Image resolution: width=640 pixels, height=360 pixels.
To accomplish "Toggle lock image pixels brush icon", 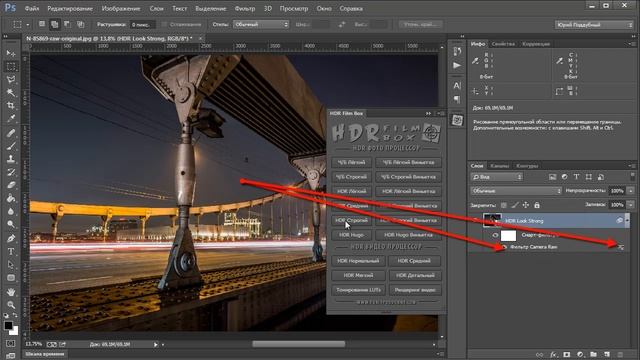I will (x=515, y=205).
